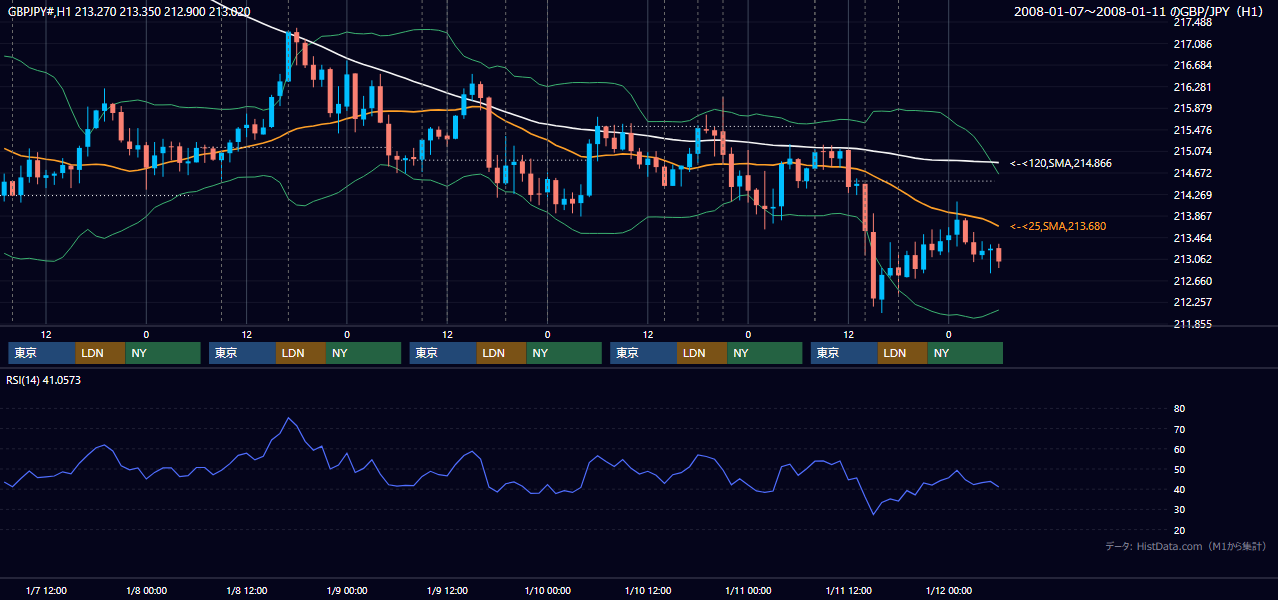The height and width of the screenshot is (600, 1278).
Task: Click price axis value 217.086
Action: (1192, 44)
